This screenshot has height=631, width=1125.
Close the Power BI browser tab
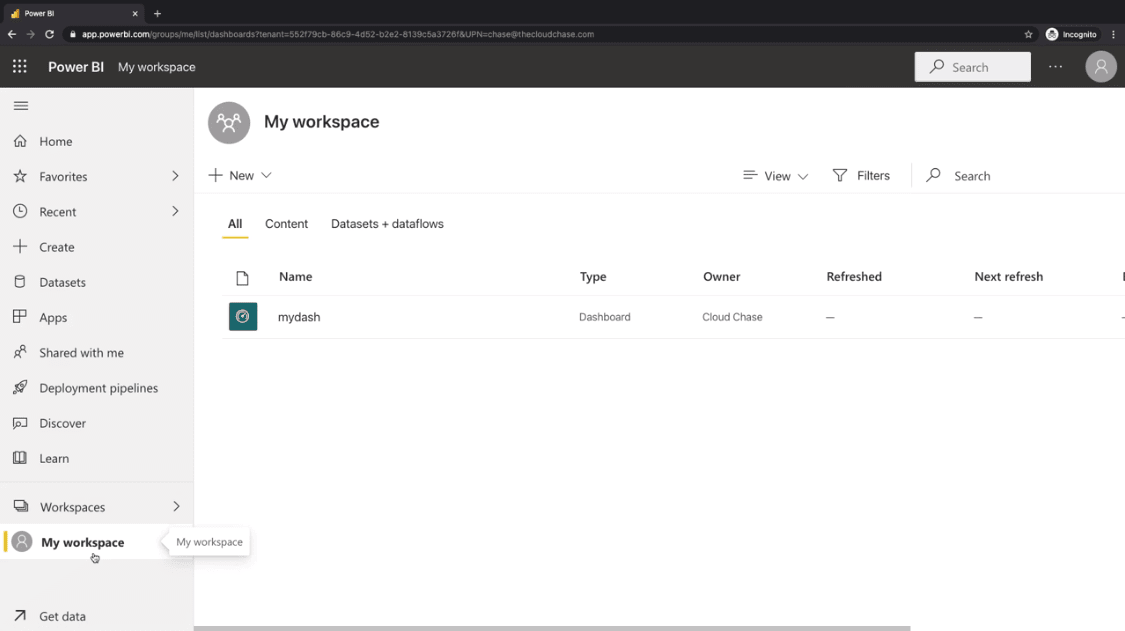(135, 13)
